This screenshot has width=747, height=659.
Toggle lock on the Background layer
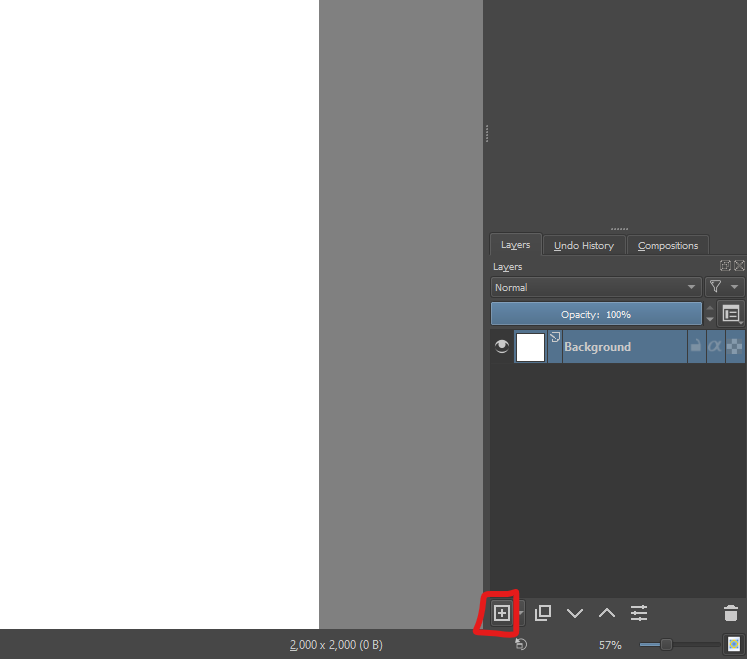(x=696, y=346)
